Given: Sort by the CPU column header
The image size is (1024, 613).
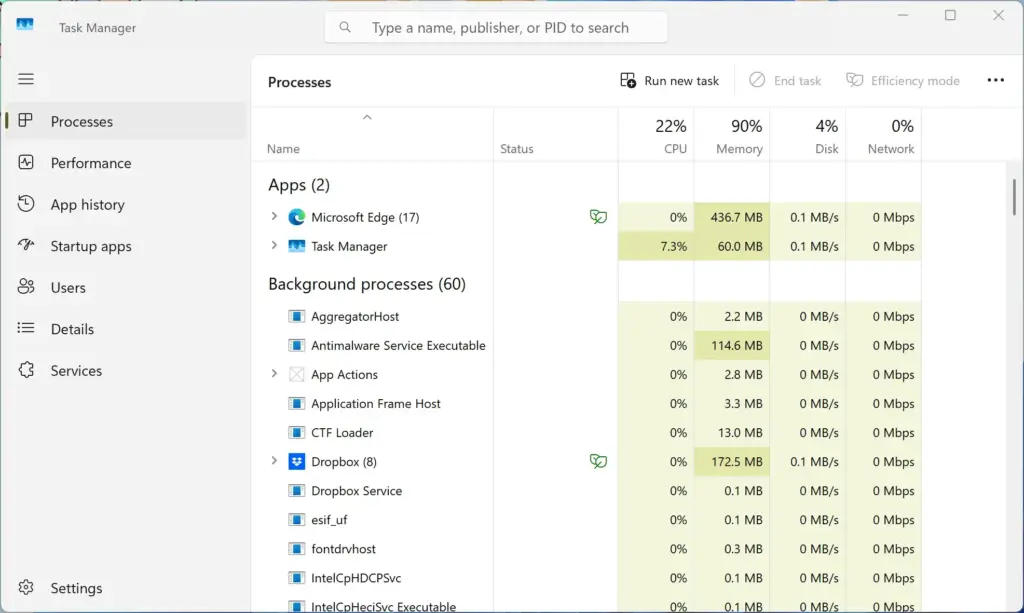Looking at the screenshot, I should pos(656,134).
